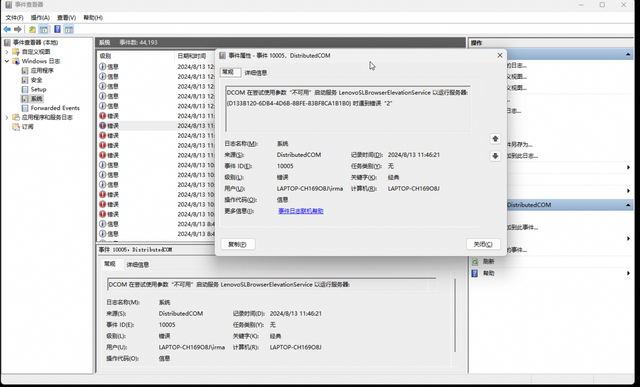The width and height of the screenshot is (640, 387).
Task: Switch to 详细信息 tab in event properties dialog
Action: pyautogui.click(x=256, y=73)
